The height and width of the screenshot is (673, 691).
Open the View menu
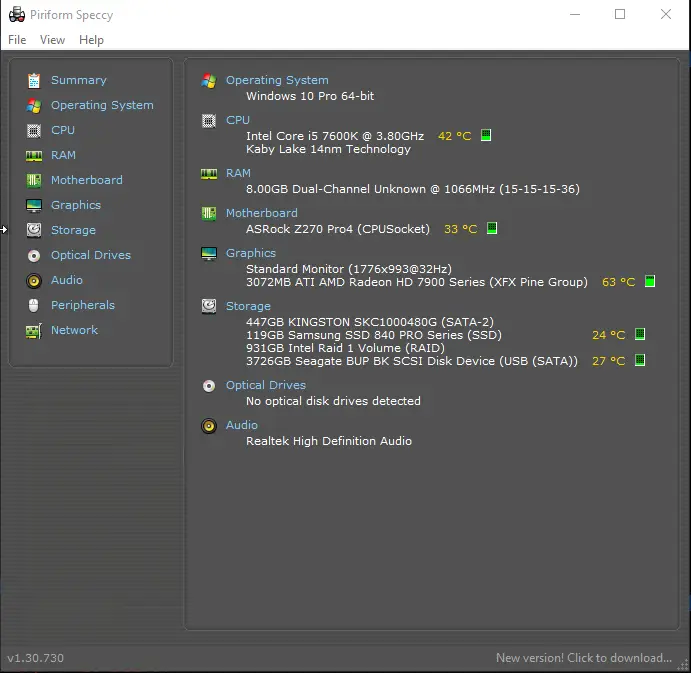tap(52, 40)
